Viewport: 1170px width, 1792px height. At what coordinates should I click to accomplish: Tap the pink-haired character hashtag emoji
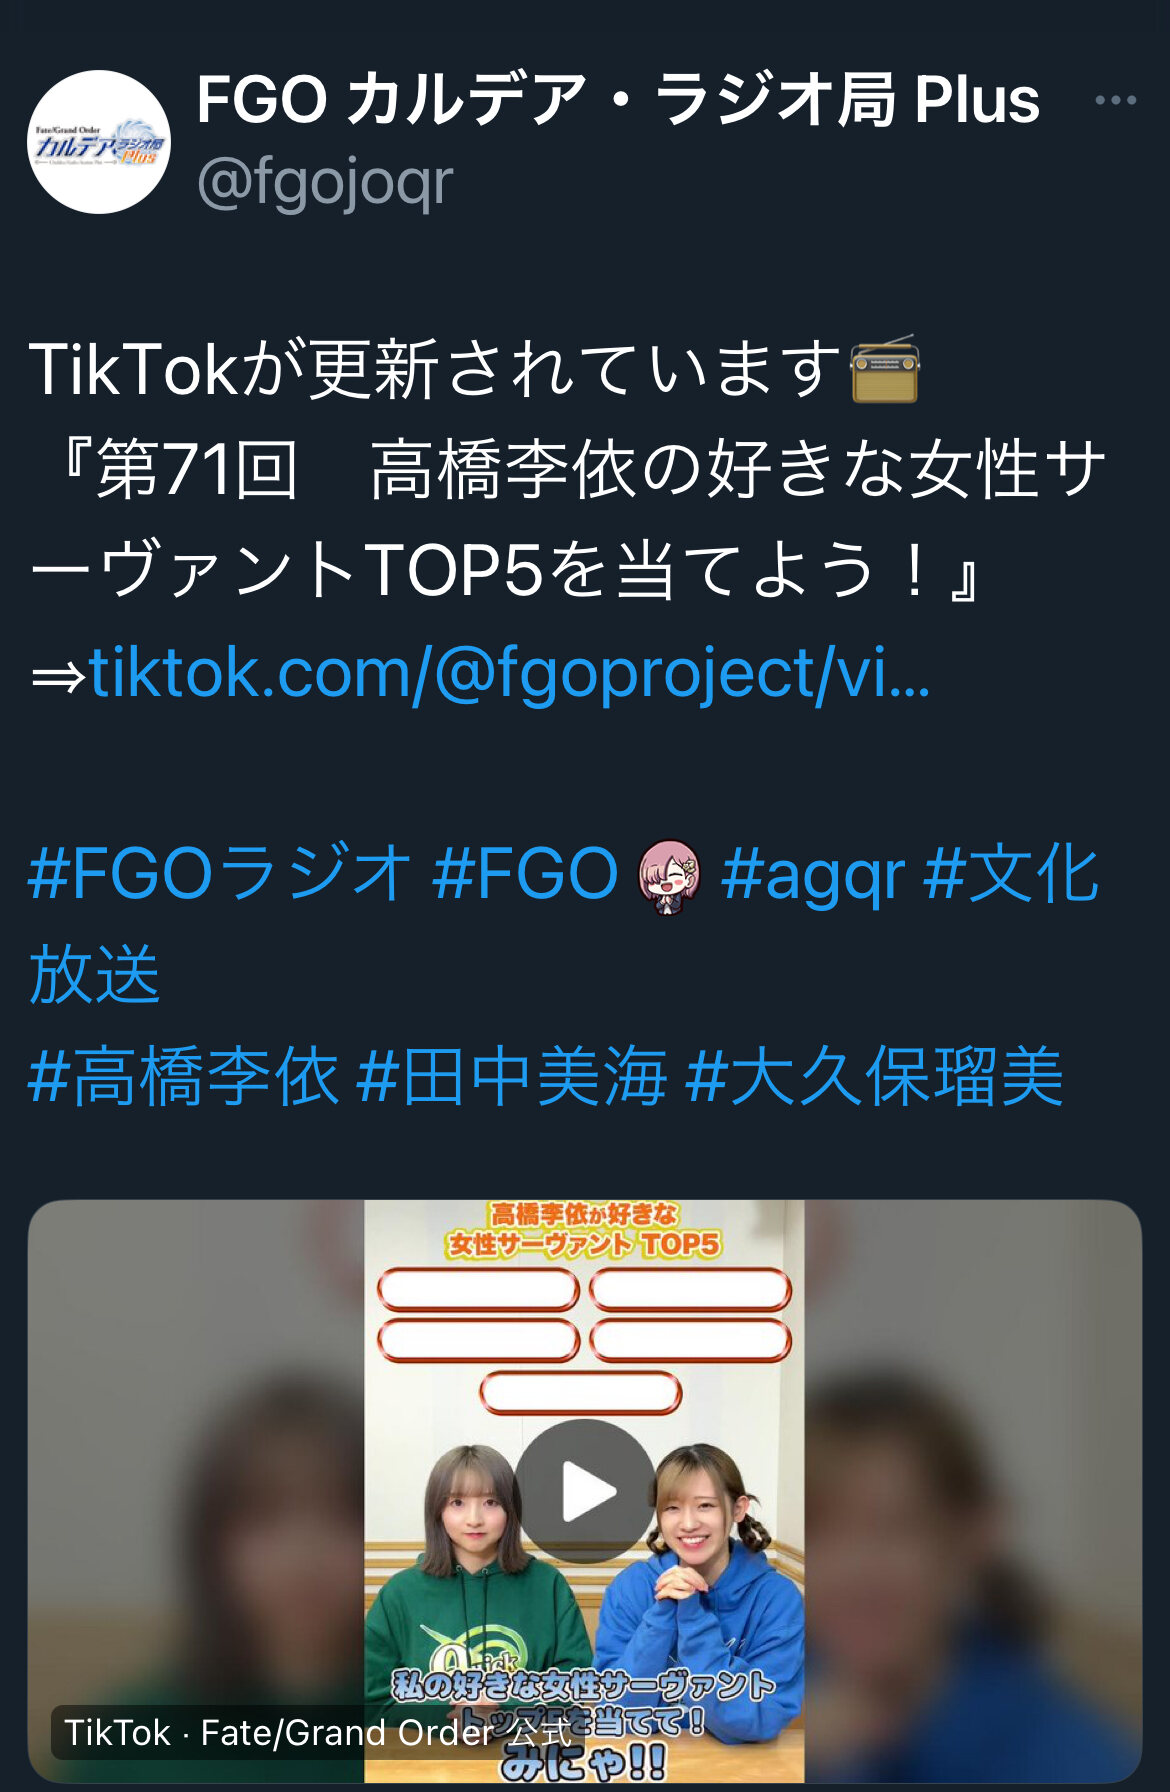(x=669, y=876)
